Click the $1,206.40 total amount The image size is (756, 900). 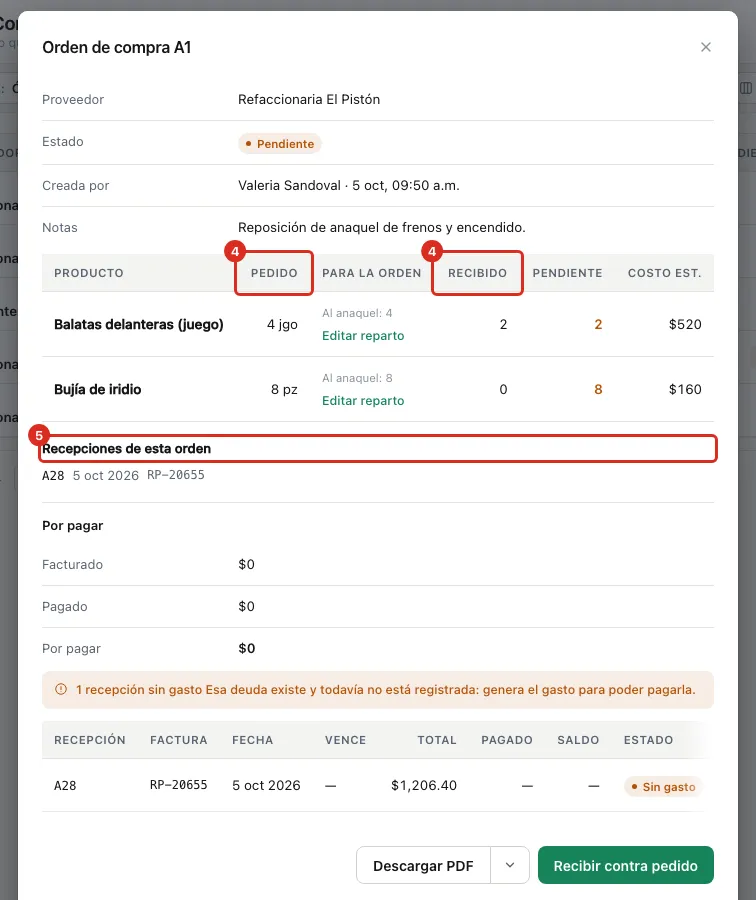tap(424, 785)
